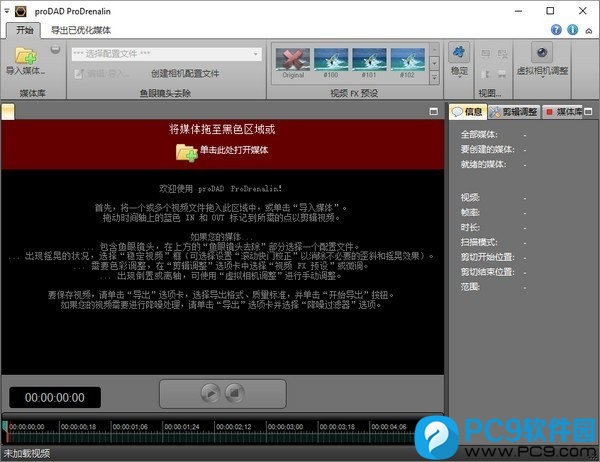Click the 导入媒体 folder icon
Viewport: 600px width, 462px height.
(x=25, y=56)
